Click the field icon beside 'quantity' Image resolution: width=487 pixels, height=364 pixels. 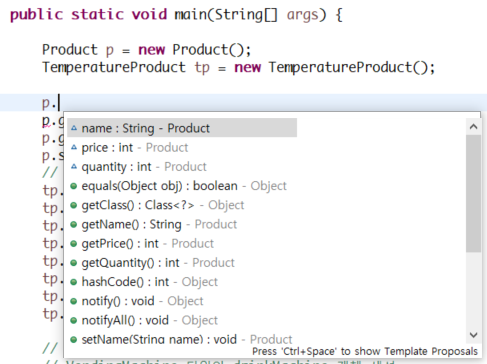[74, 166]
